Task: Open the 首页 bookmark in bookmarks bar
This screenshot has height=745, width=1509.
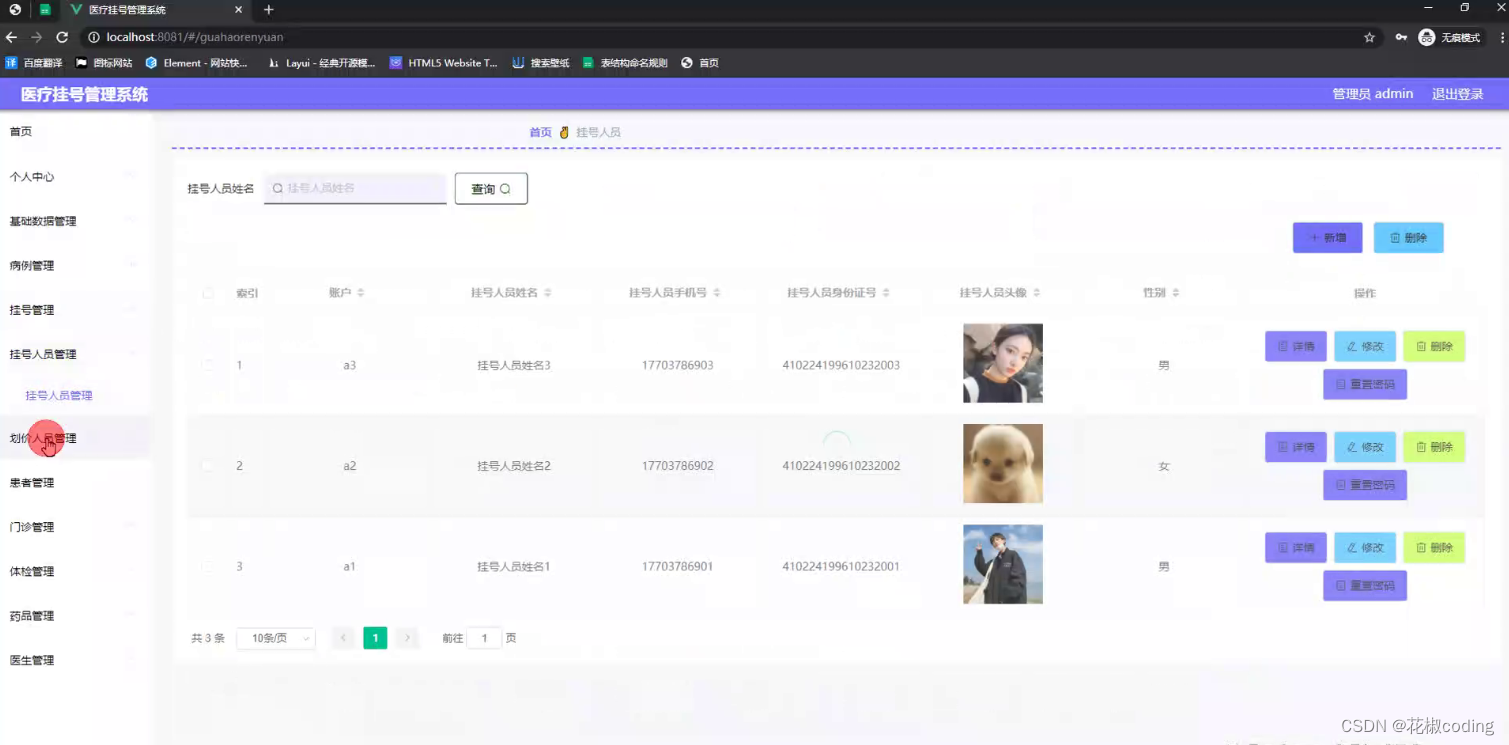Action: [x=700, y=62]
